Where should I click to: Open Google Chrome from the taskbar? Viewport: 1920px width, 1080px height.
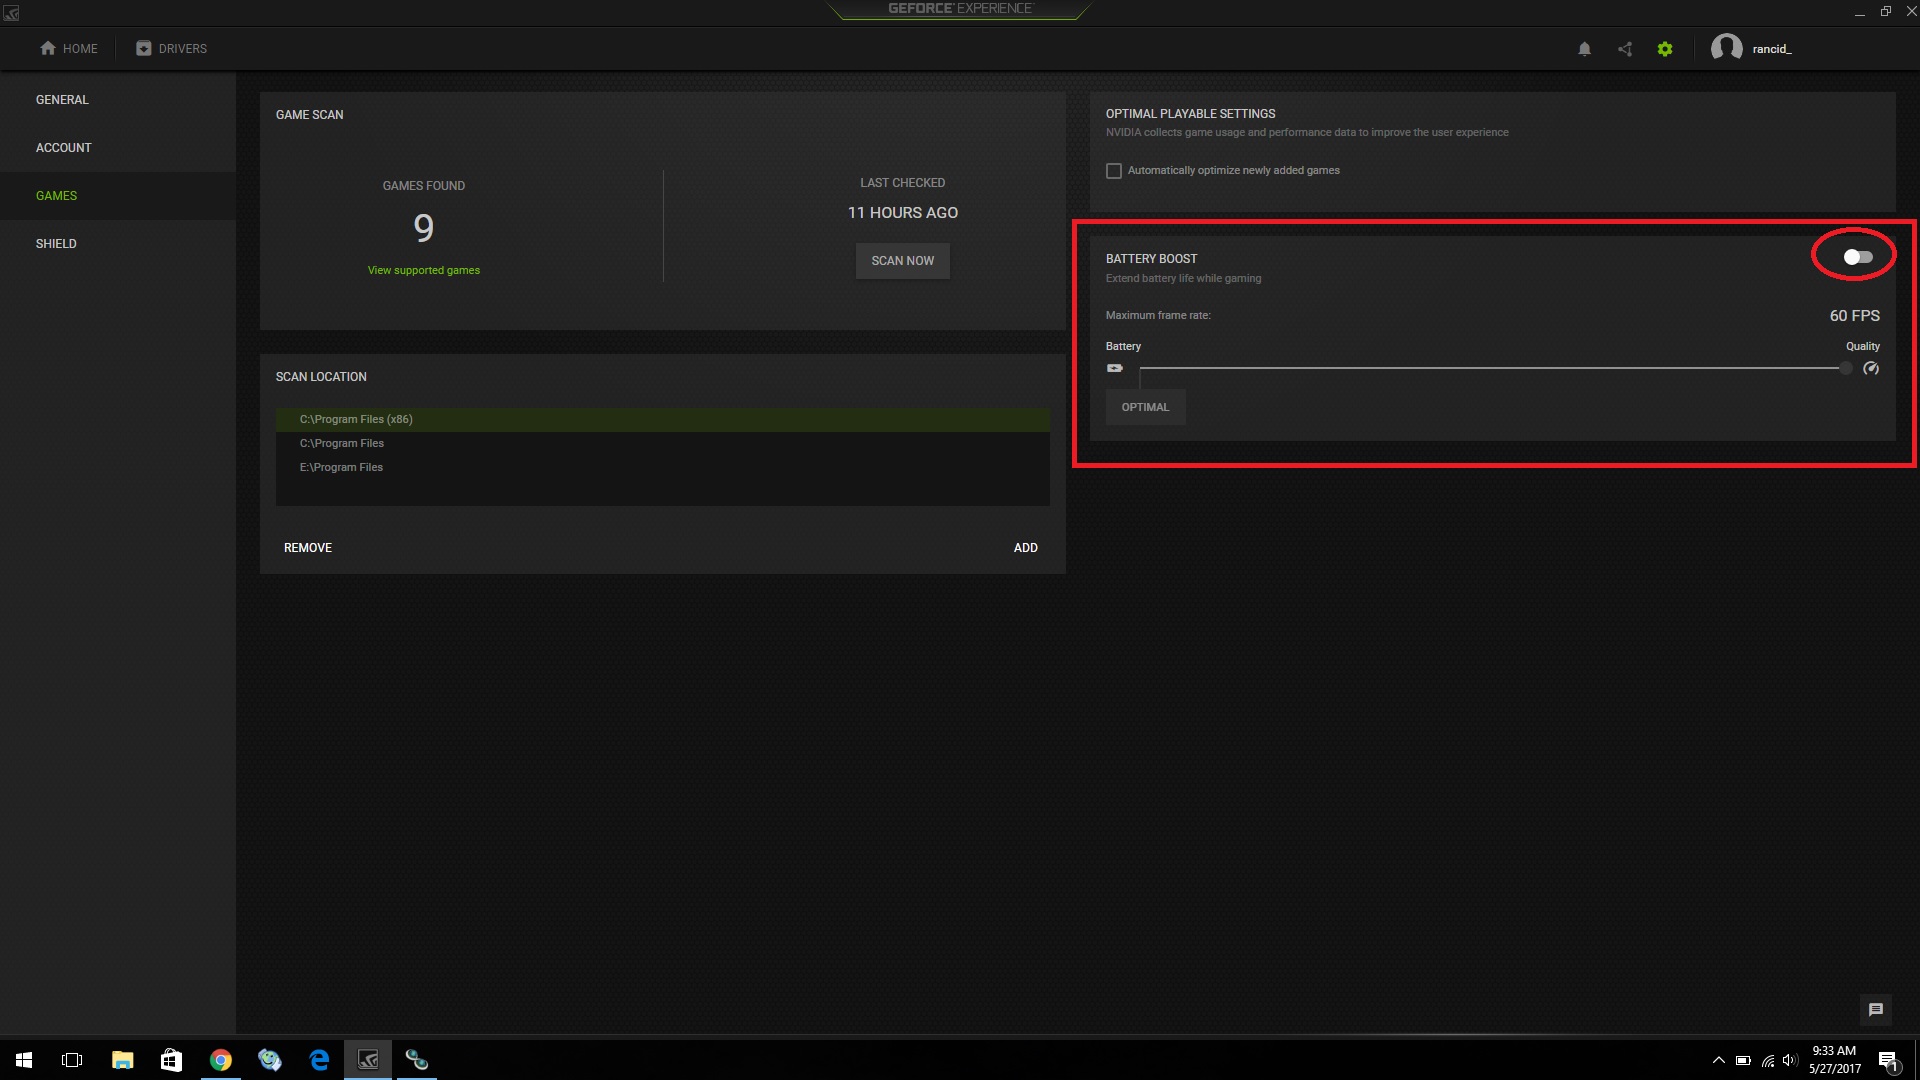click(x=221, y=1060)
